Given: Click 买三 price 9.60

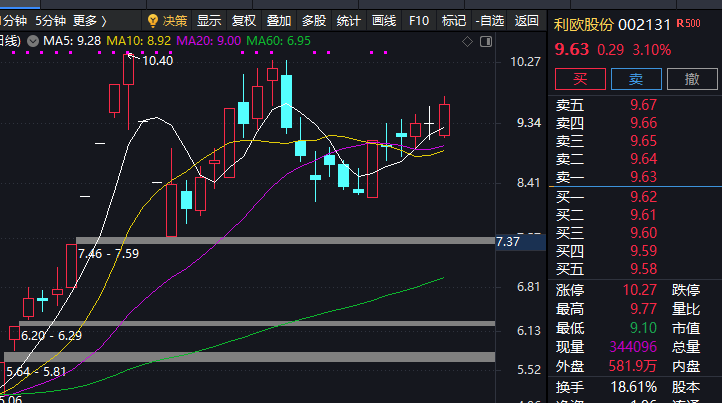Looking at the screenshot, I should click(x=643, y=233).
